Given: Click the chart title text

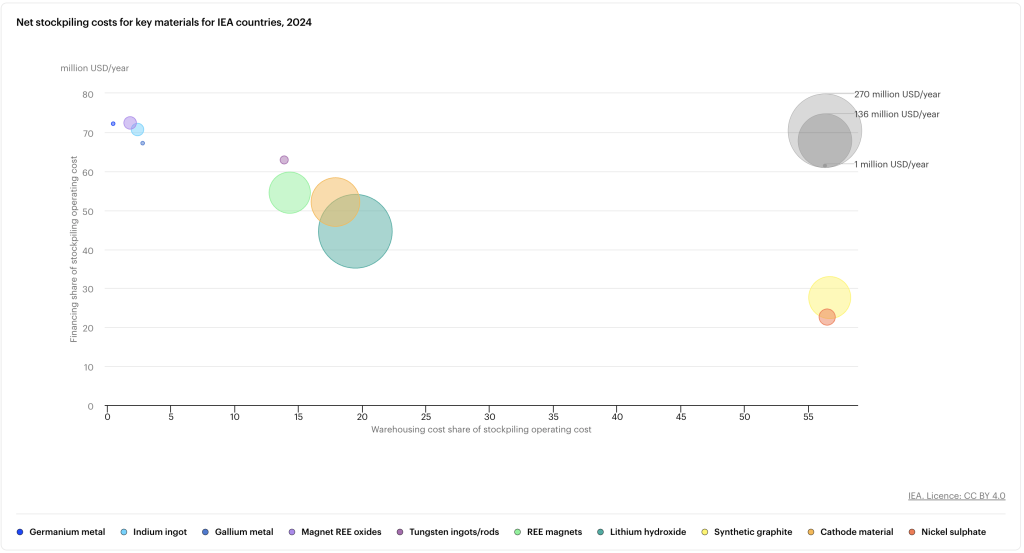Looking at the screenshot, I should coord(164,22).
